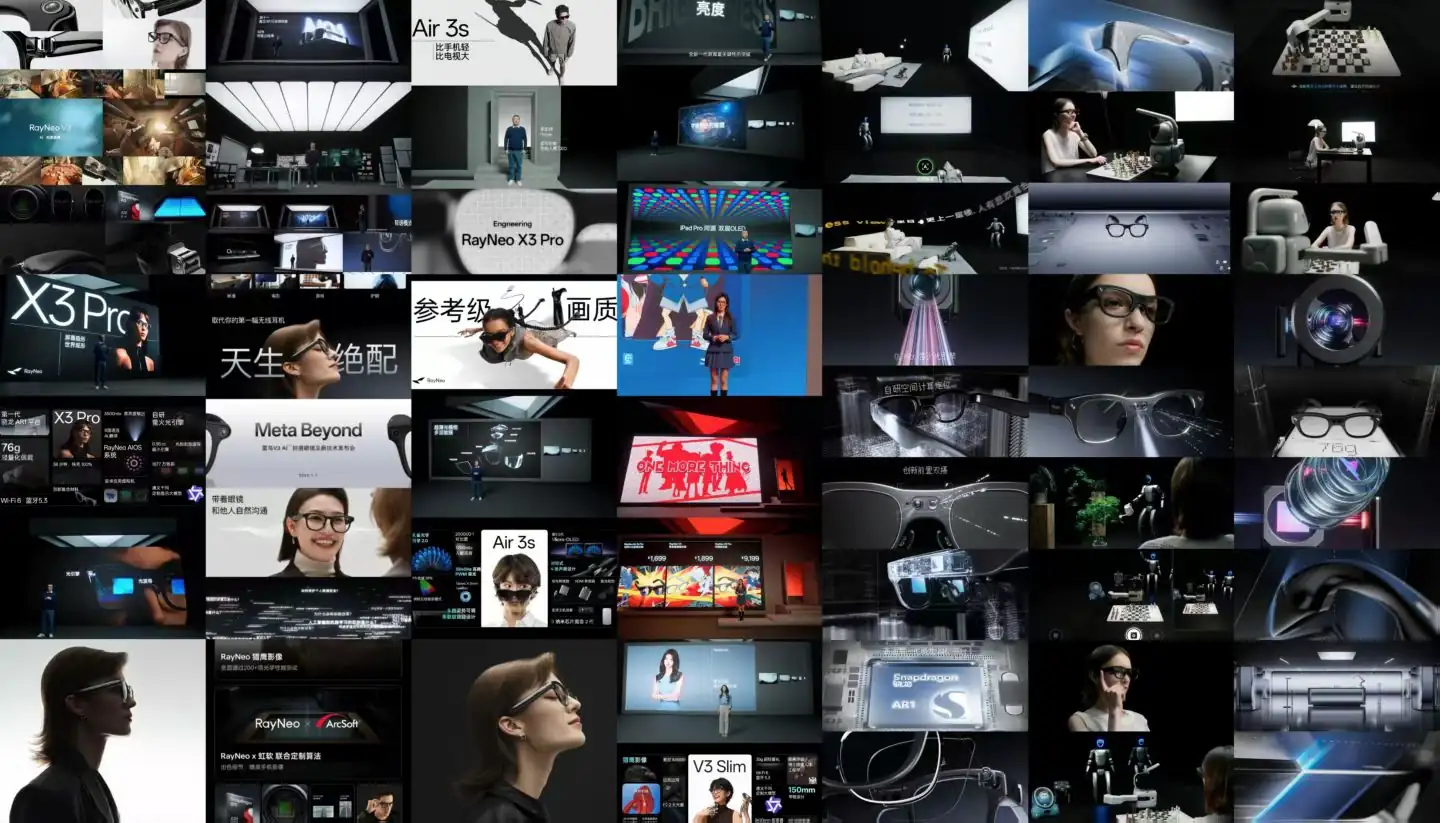
Task: Open the man standing in doorway thumbnail
Action: pos(514,137)
